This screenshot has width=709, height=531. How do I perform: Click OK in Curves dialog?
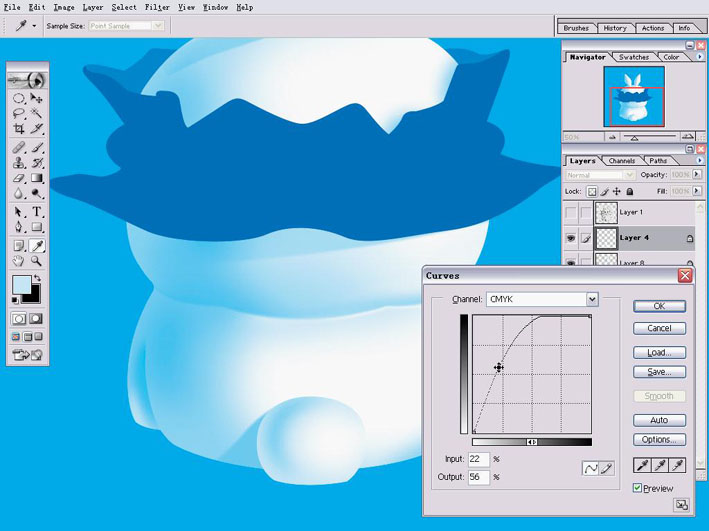click(659, 306)
